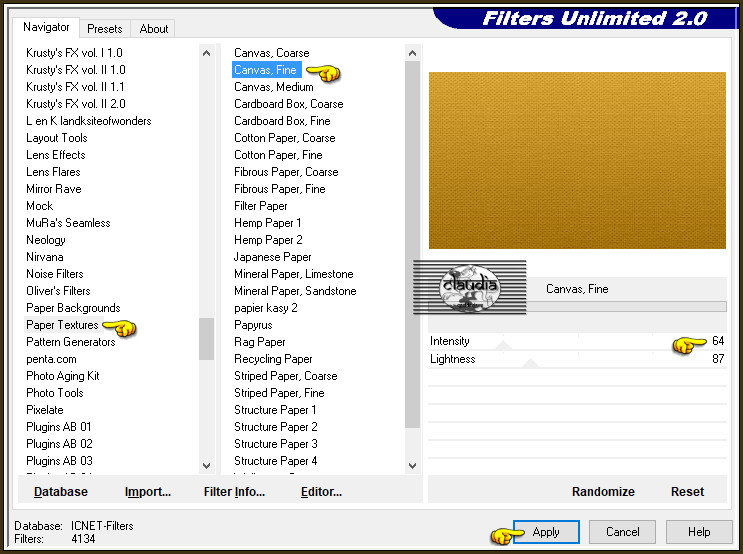Select Pattern Generators category
Screen dimensions: 743x554
click(x=71, y=342)
